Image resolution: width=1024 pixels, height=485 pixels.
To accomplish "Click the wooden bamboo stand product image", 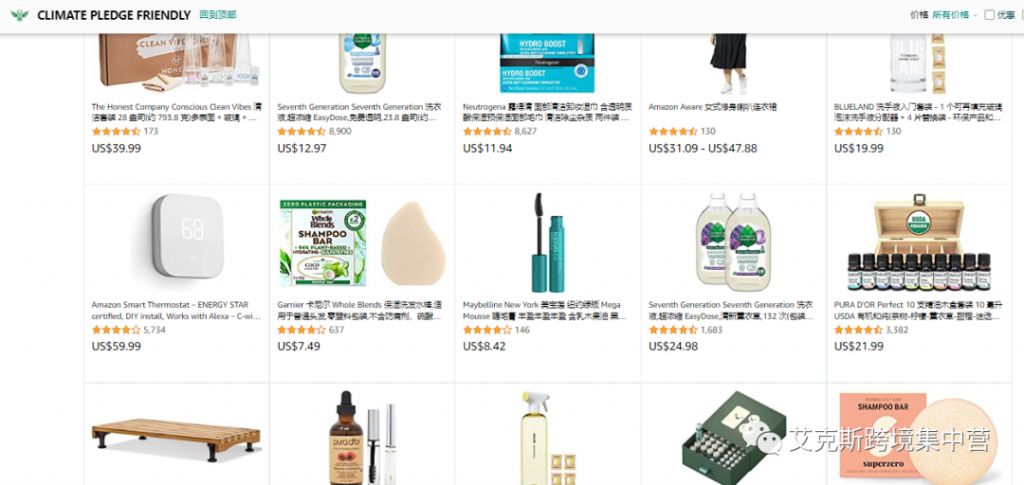I will click(x=176, y=440).
